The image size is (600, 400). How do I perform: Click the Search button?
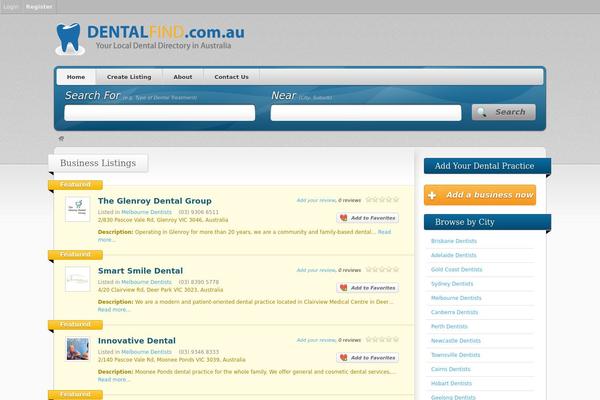[x=504, y=112]
